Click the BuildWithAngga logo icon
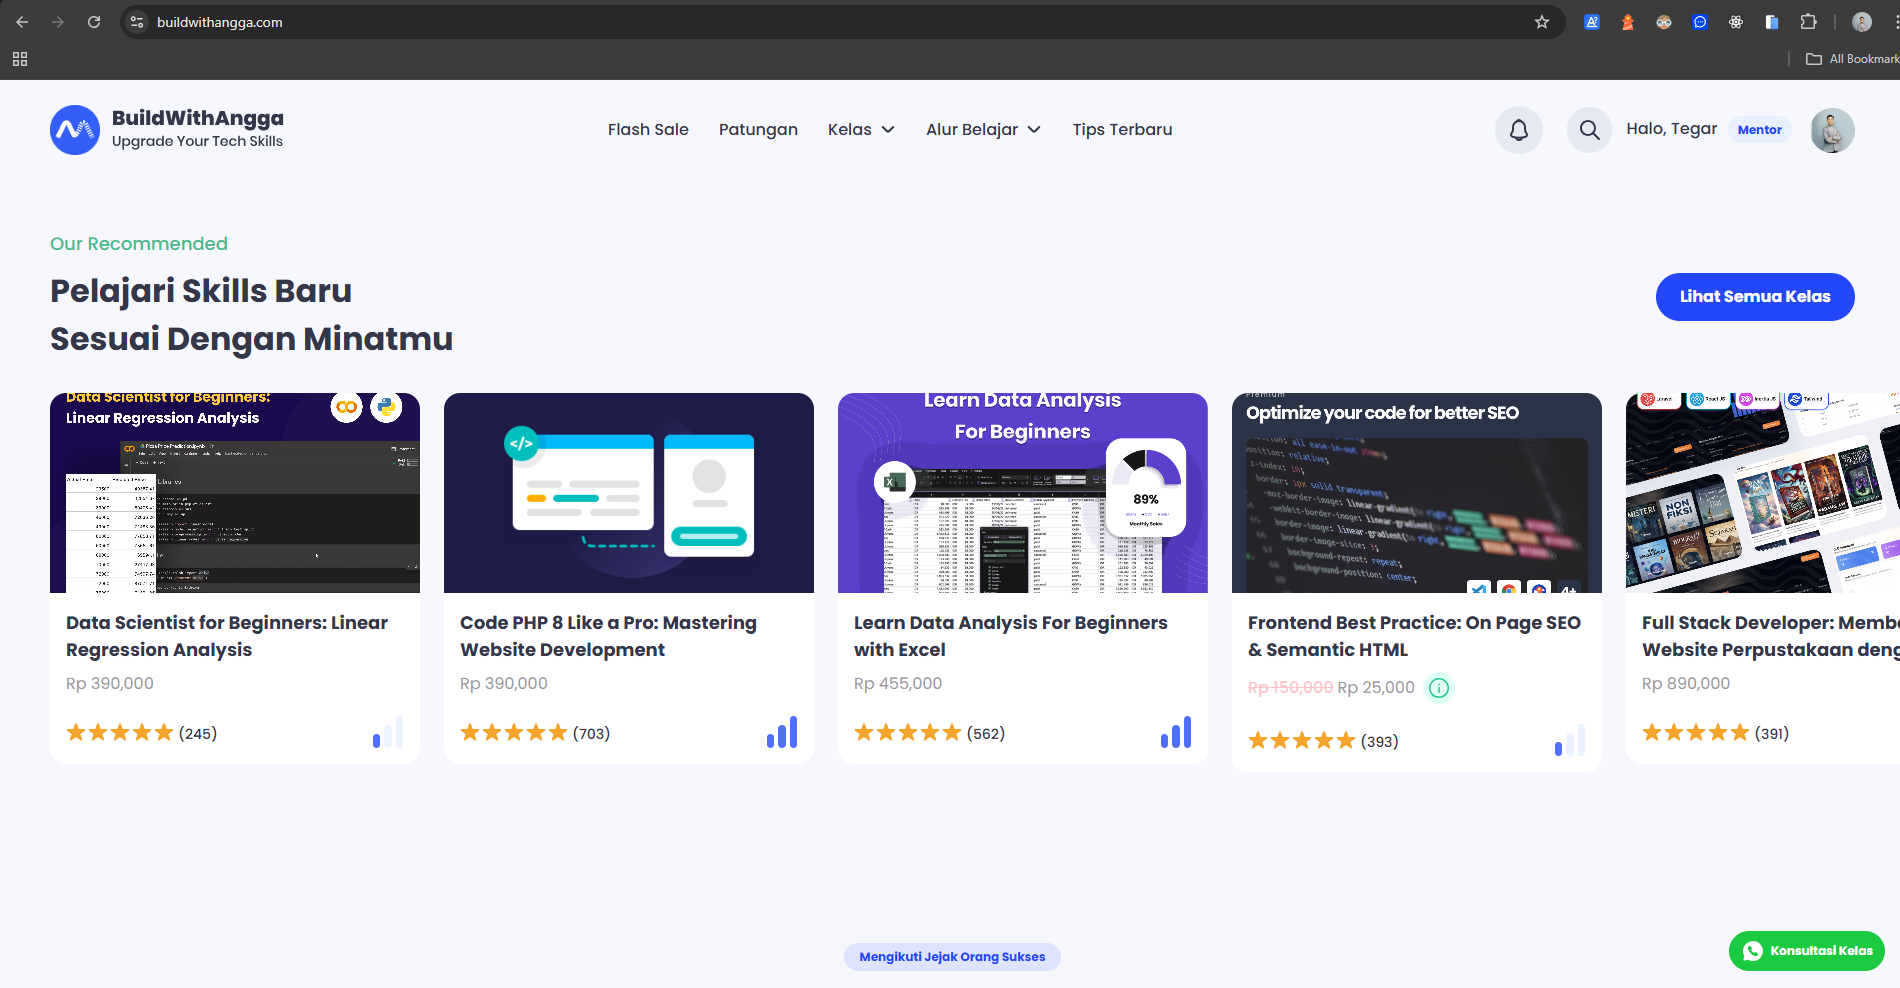This screenshot has width=1900, height=988. pos(75,130)
